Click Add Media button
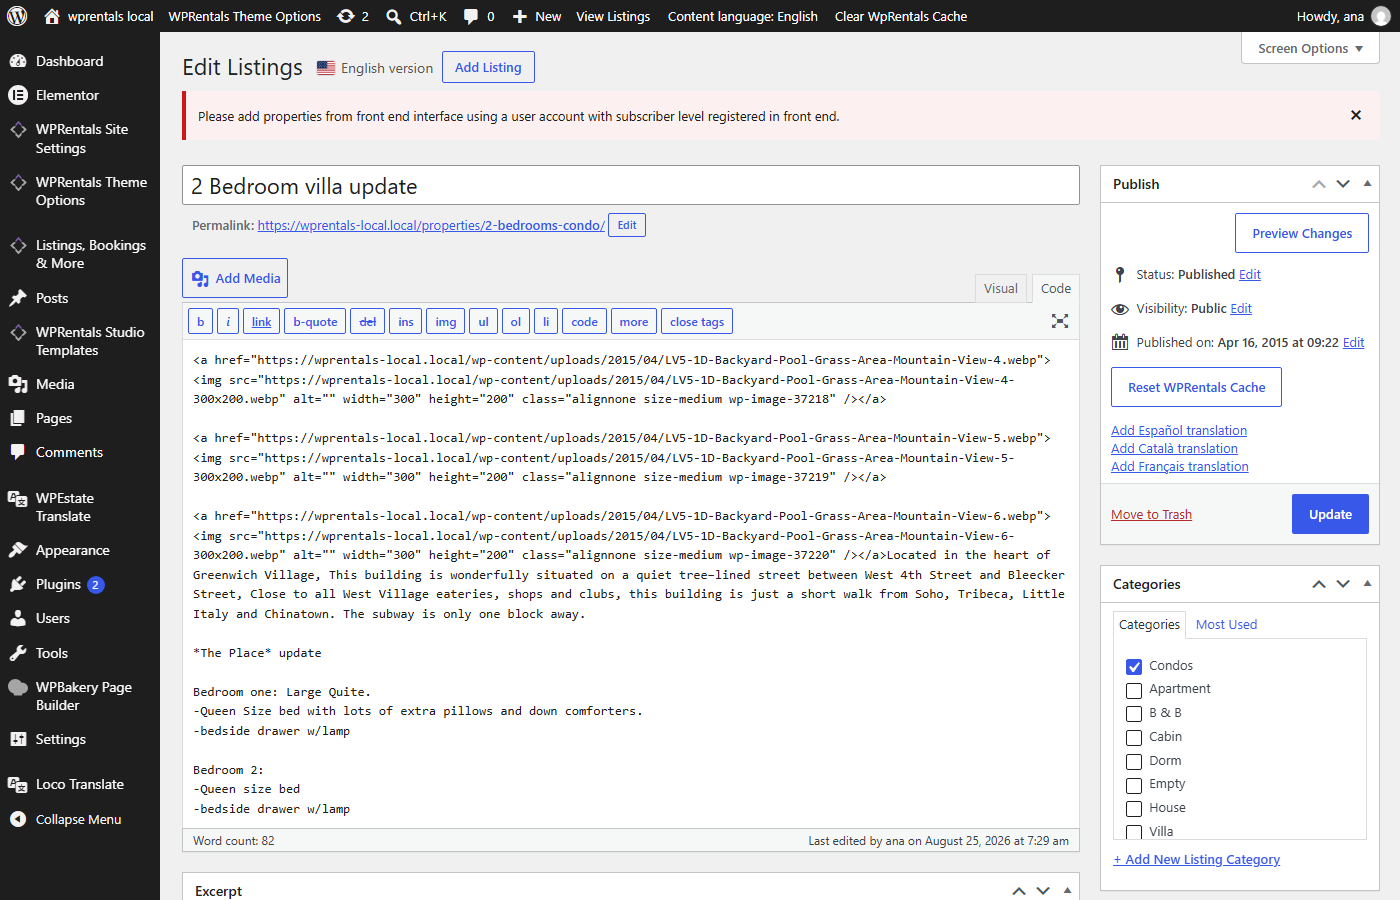The image size is (1400, 900). click(x=235, y=278)
